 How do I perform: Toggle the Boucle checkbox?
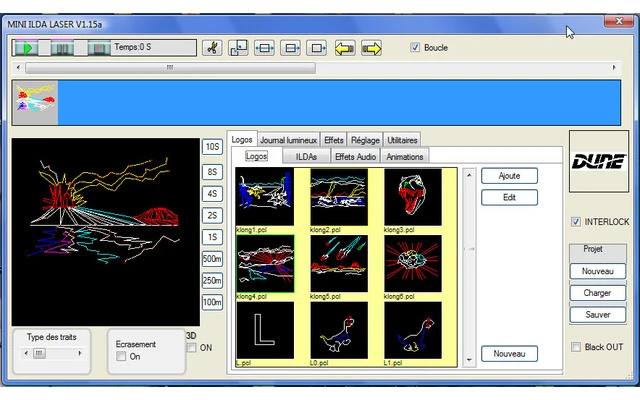tap(415, 47)
